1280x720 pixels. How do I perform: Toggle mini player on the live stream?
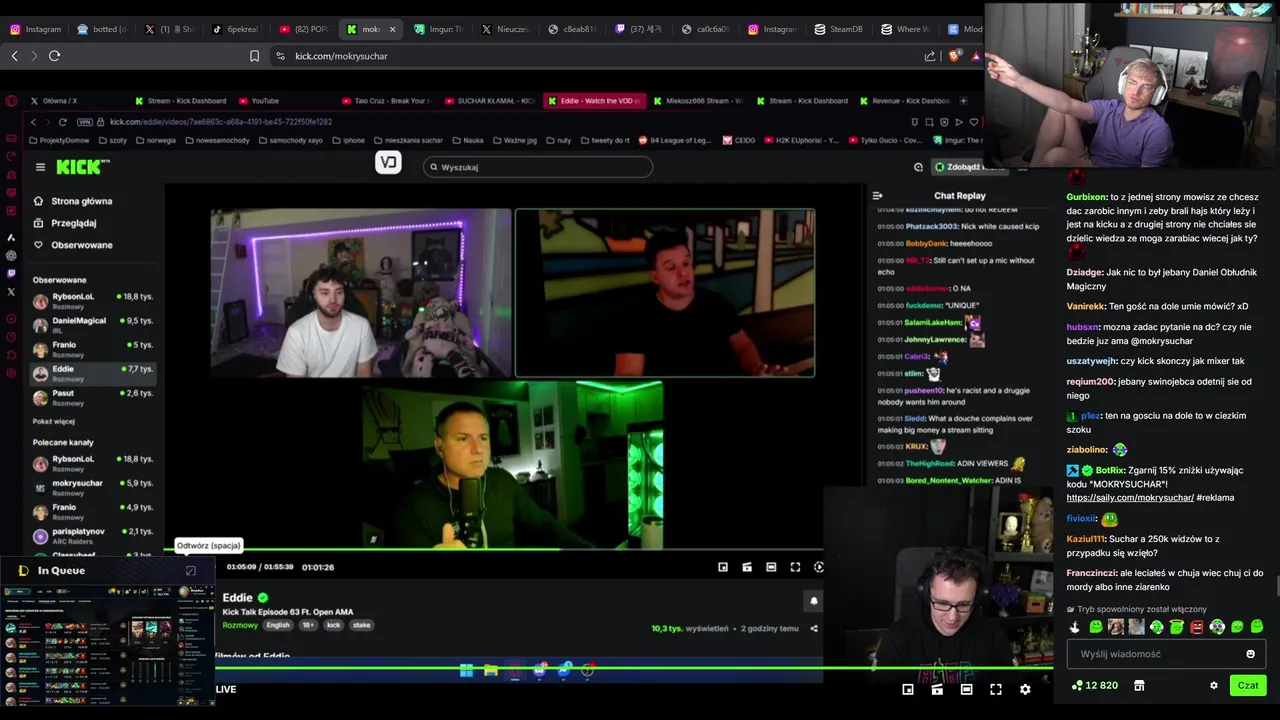[908, 689]
